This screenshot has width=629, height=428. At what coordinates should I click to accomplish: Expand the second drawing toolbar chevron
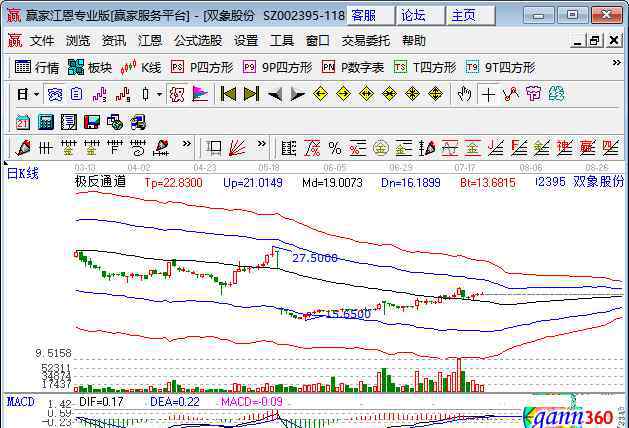[x=262, y=144]
